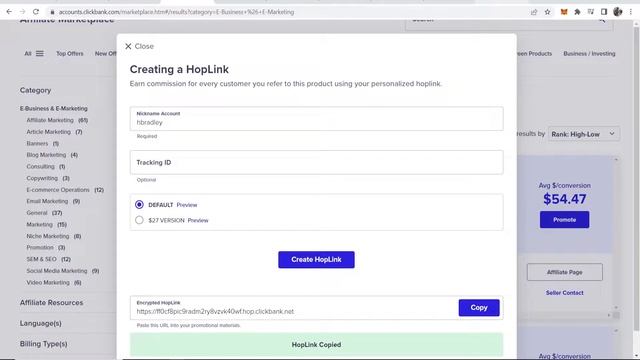Click the share page icon in the address bar

pyautogui.click(x=534, y=12)
